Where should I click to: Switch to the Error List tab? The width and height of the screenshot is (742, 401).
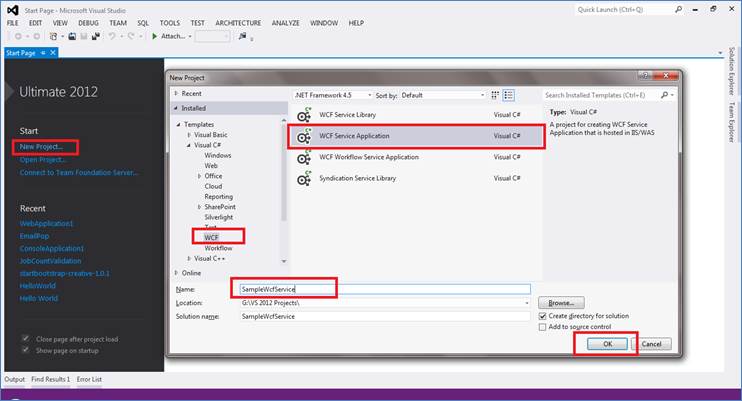coord(89,379)
